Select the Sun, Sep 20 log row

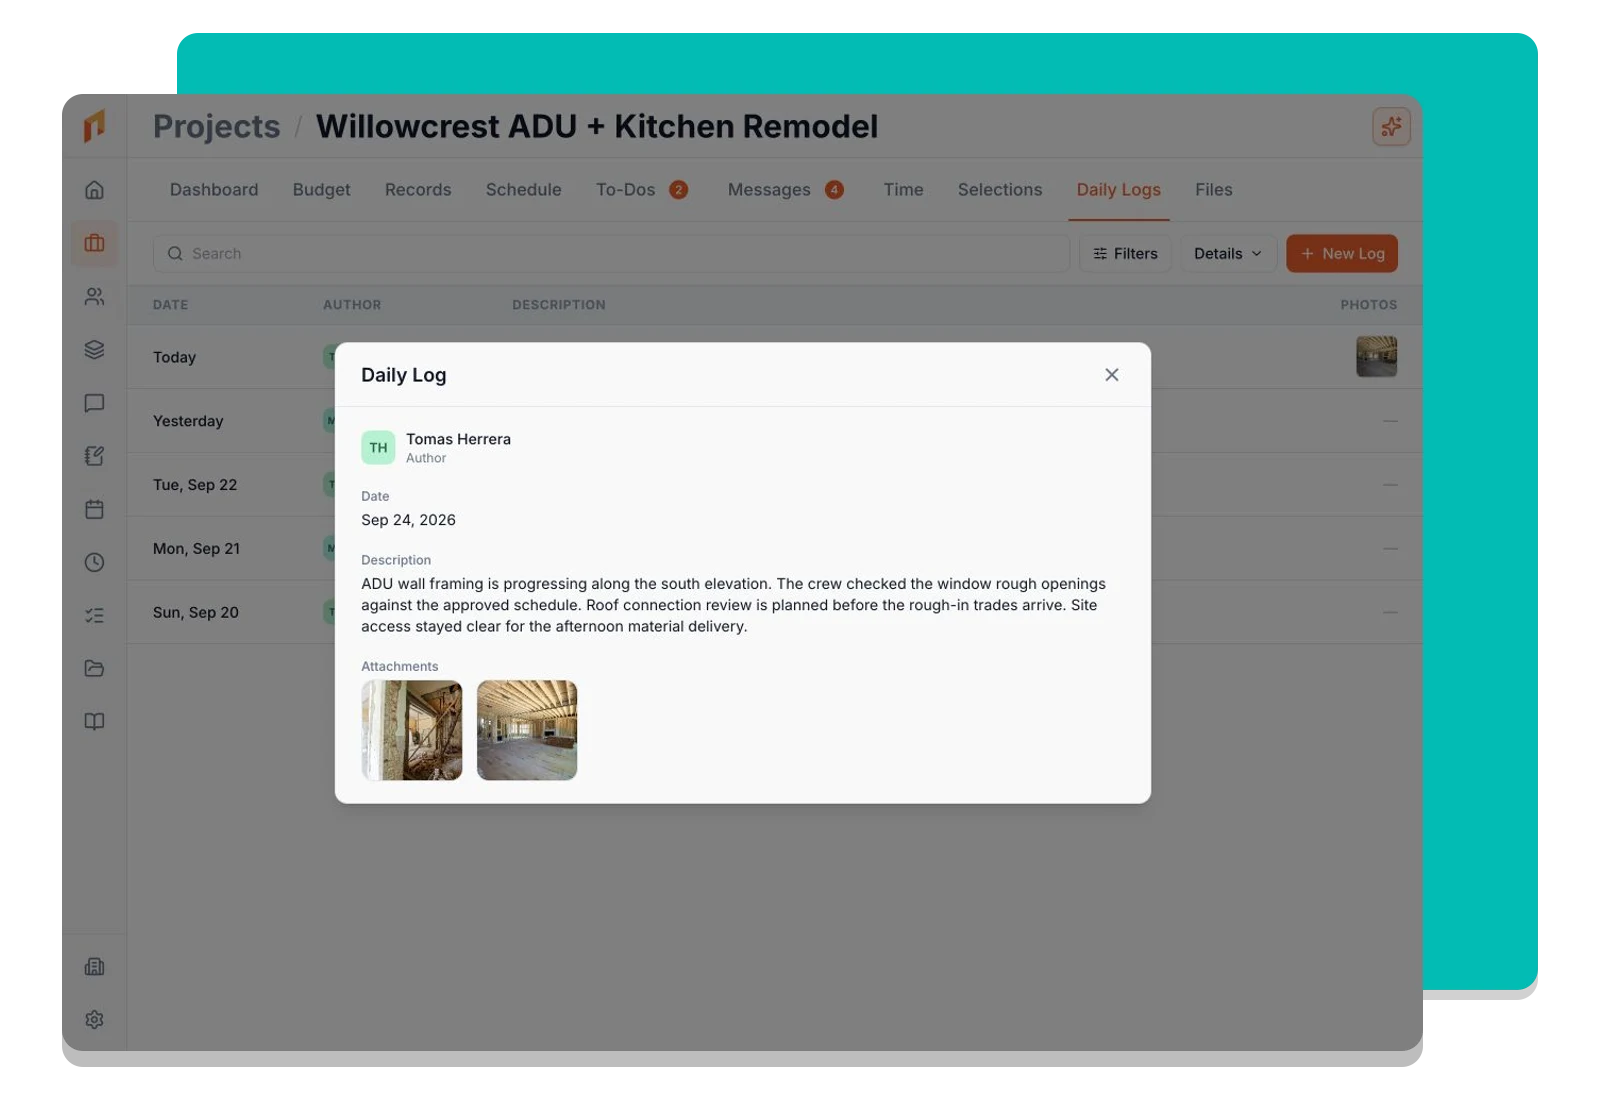[x=775, y=613]
